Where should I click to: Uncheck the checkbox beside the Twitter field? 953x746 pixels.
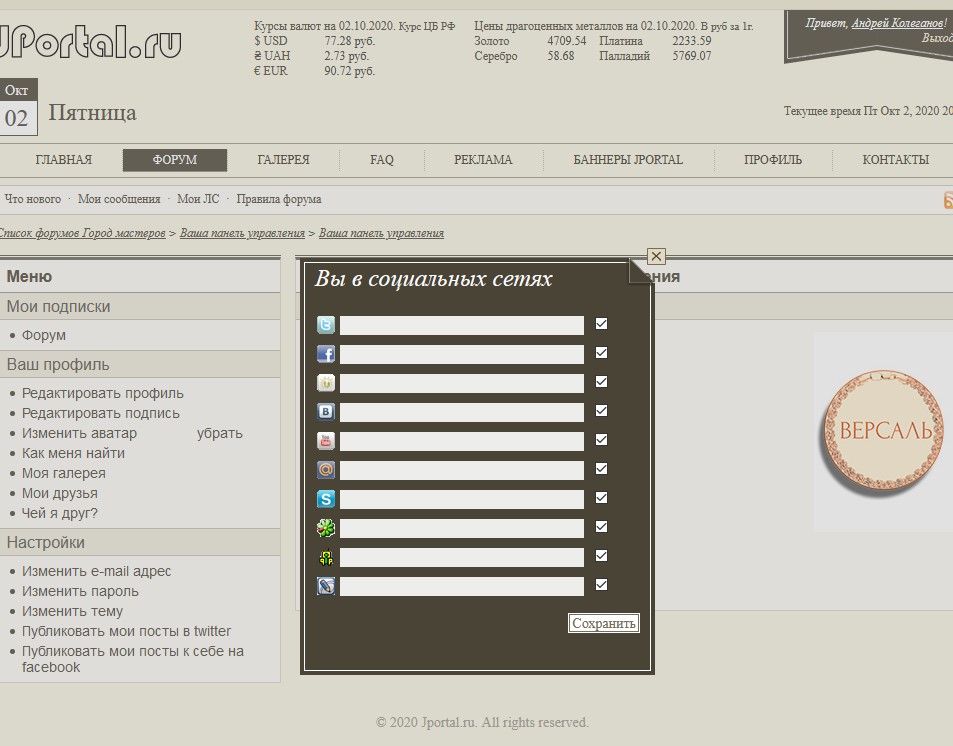[x=601, y=324]
